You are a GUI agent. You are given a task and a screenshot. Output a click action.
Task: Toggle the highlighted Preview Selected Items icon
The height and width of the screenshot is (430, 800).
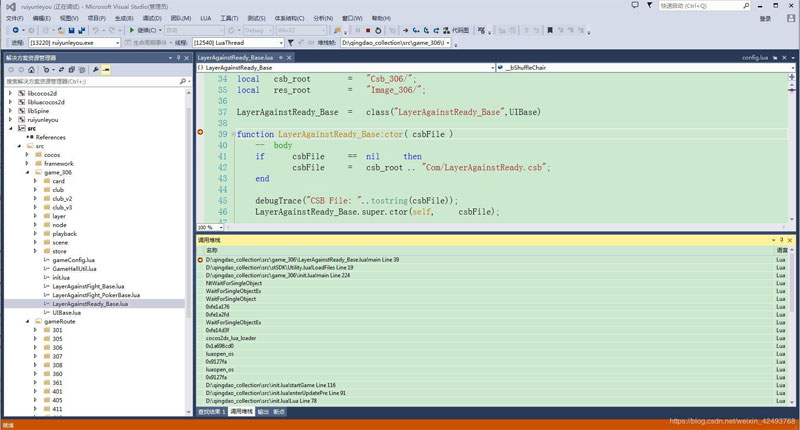(x=106, y=69)
